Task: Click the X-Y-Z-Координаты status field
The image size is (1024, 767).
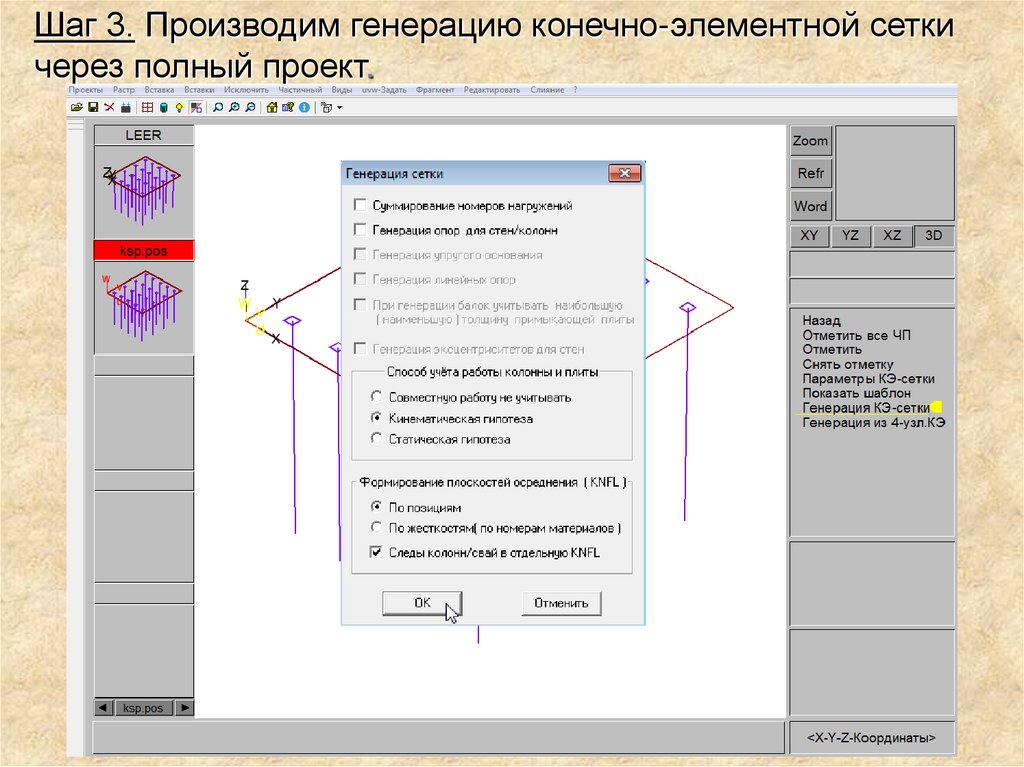Action: click(872, 738)
